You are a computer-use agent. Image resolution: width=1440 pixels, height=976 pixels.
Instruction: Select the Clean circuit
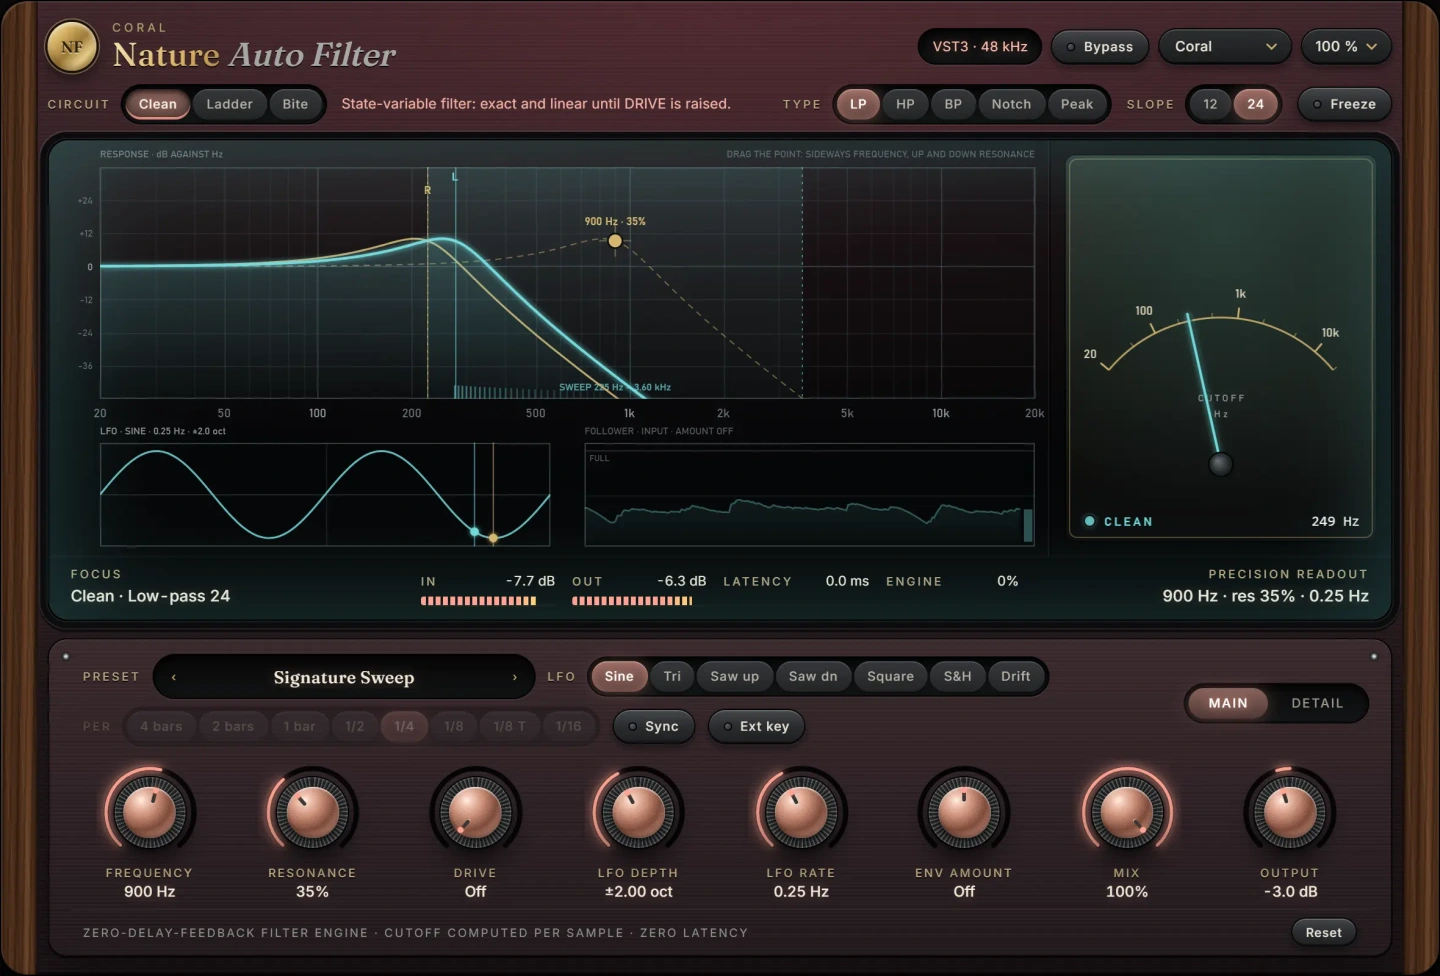pos(157,104)
